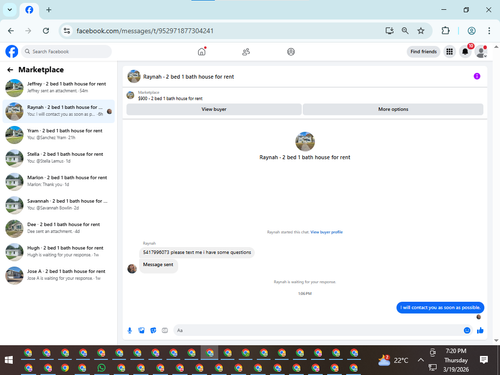Open the Windows Start menu

tap(9, 360)
